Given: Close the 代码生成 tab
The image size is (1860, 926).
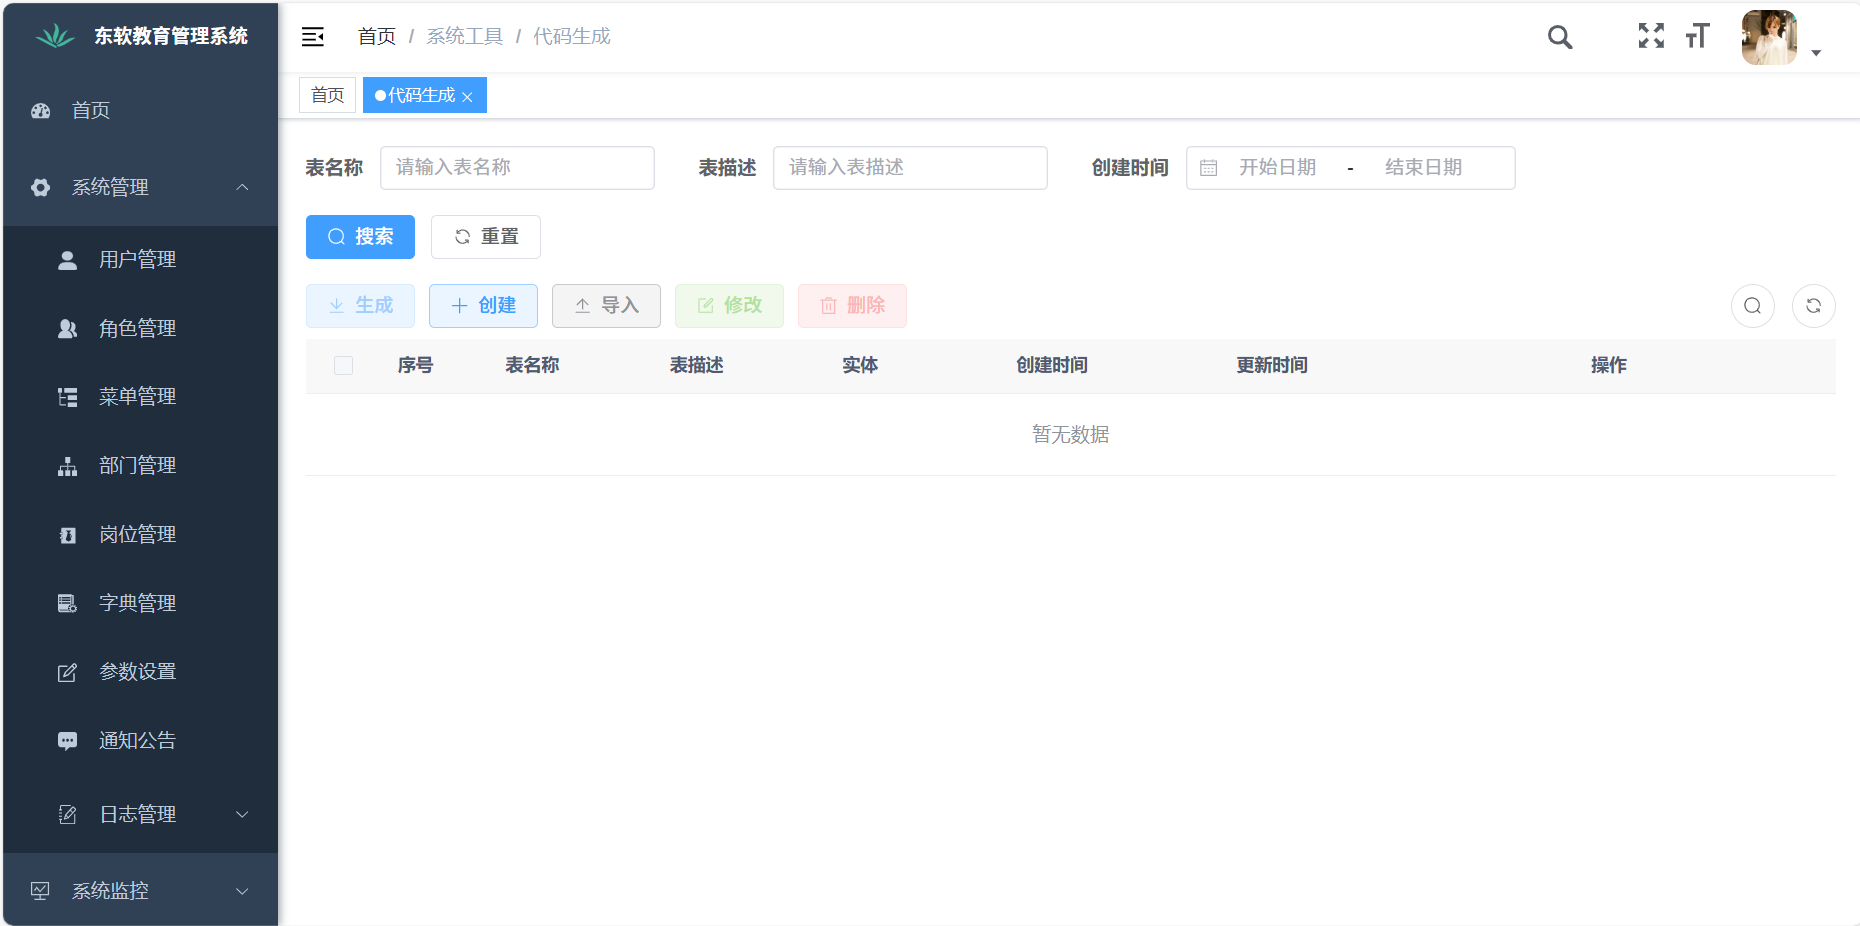Looking at the screenshot, I should click(467, 97).
